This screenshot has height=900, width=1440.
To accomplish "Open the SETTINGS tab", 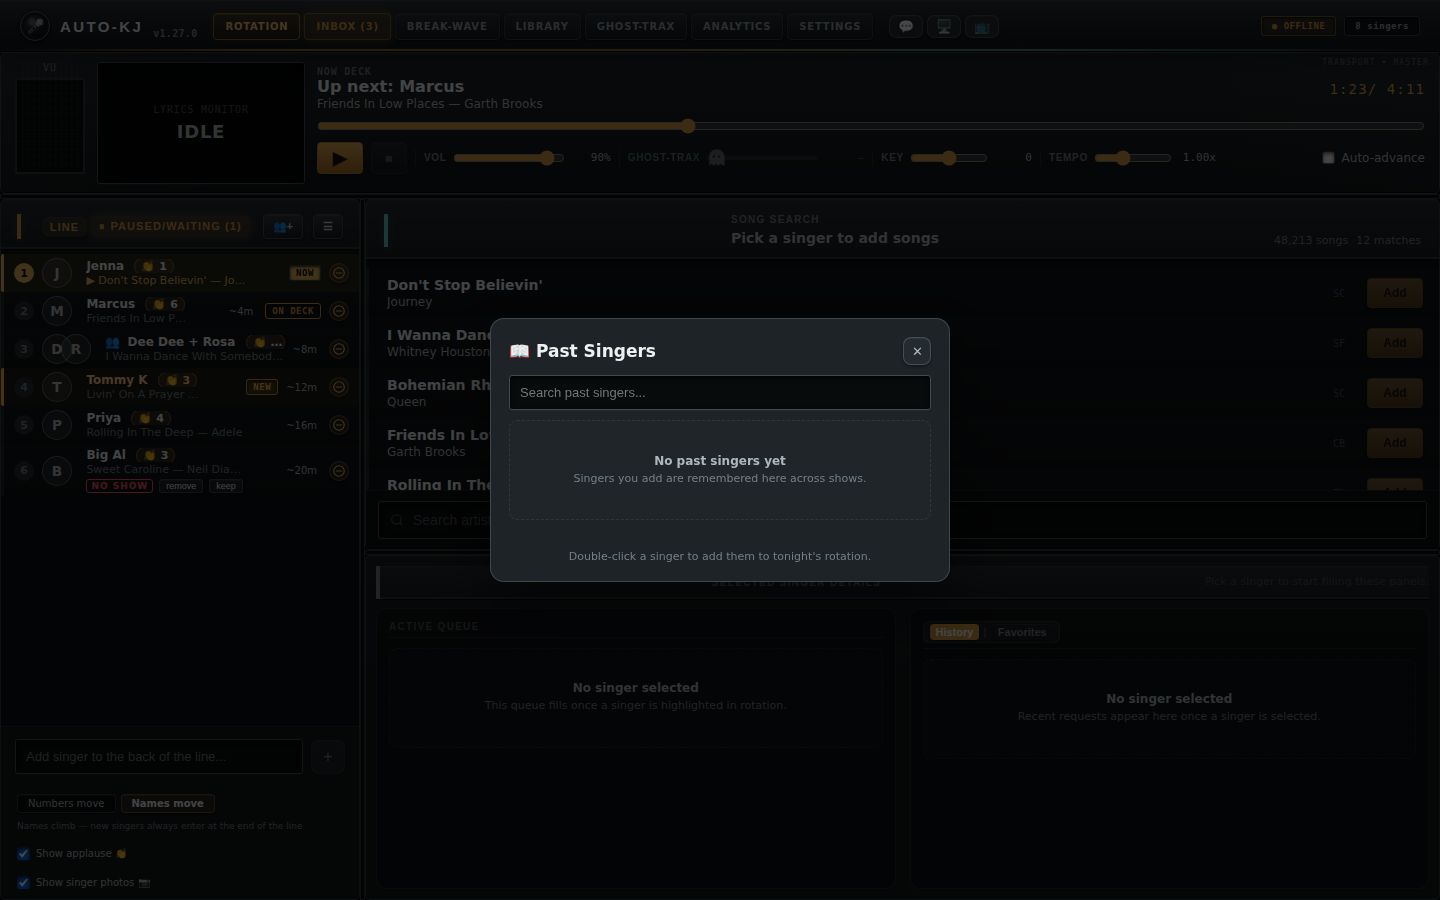I will [x=830, y=26].
